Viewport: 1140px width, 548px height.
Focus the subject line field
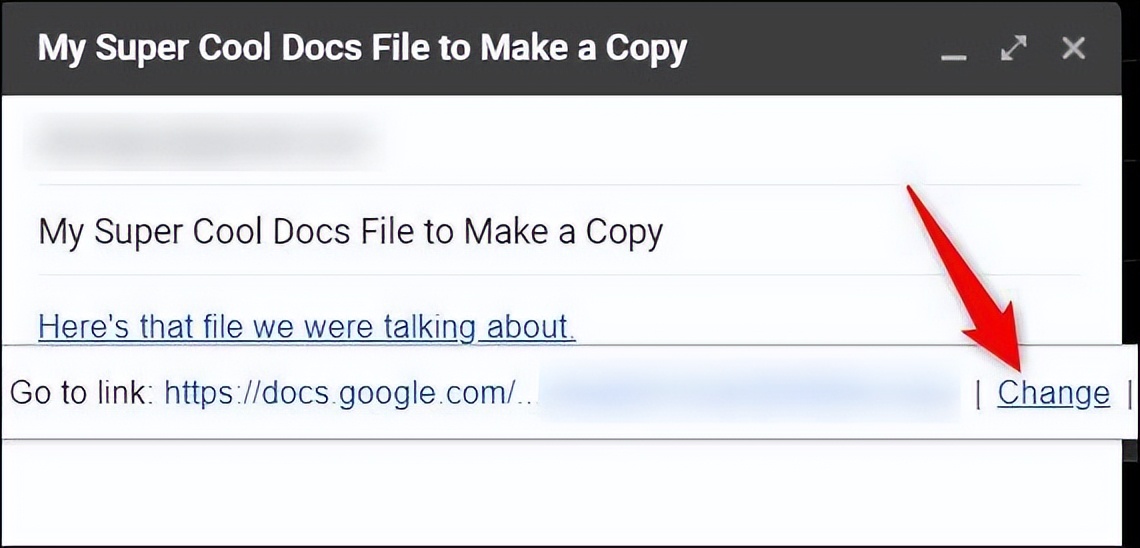pos(558,233)
